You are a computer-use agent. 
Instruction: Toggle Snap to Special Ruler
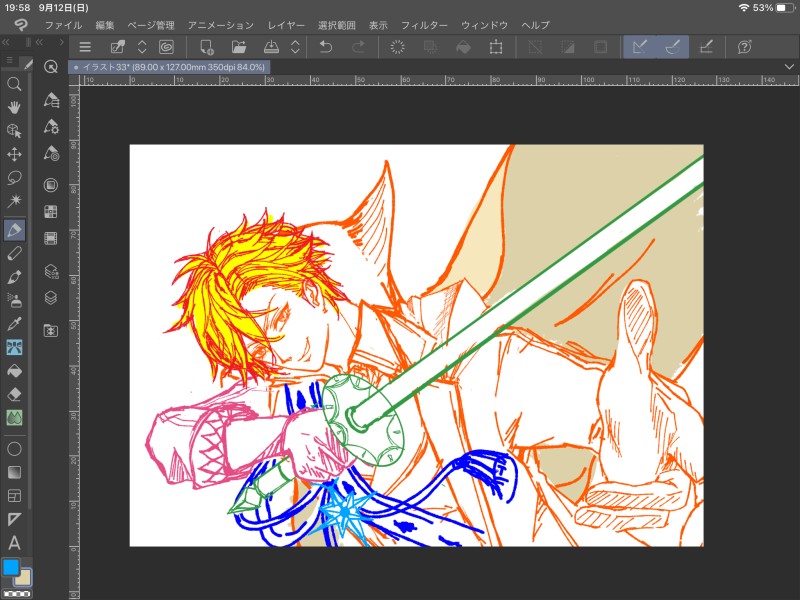coord(673,47)
